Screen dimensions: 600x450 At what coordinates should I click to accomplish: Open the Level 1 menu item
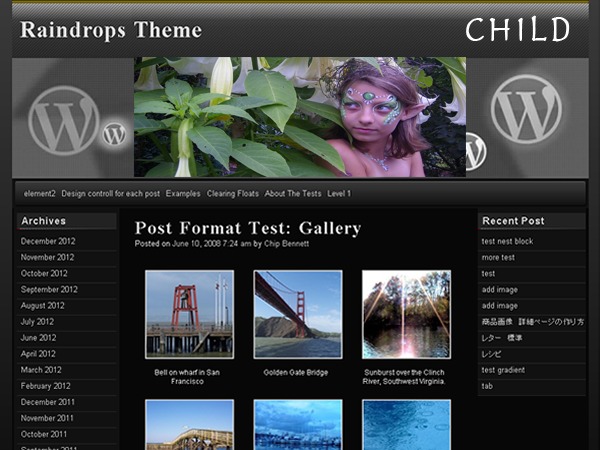click(x=339, y=194)
